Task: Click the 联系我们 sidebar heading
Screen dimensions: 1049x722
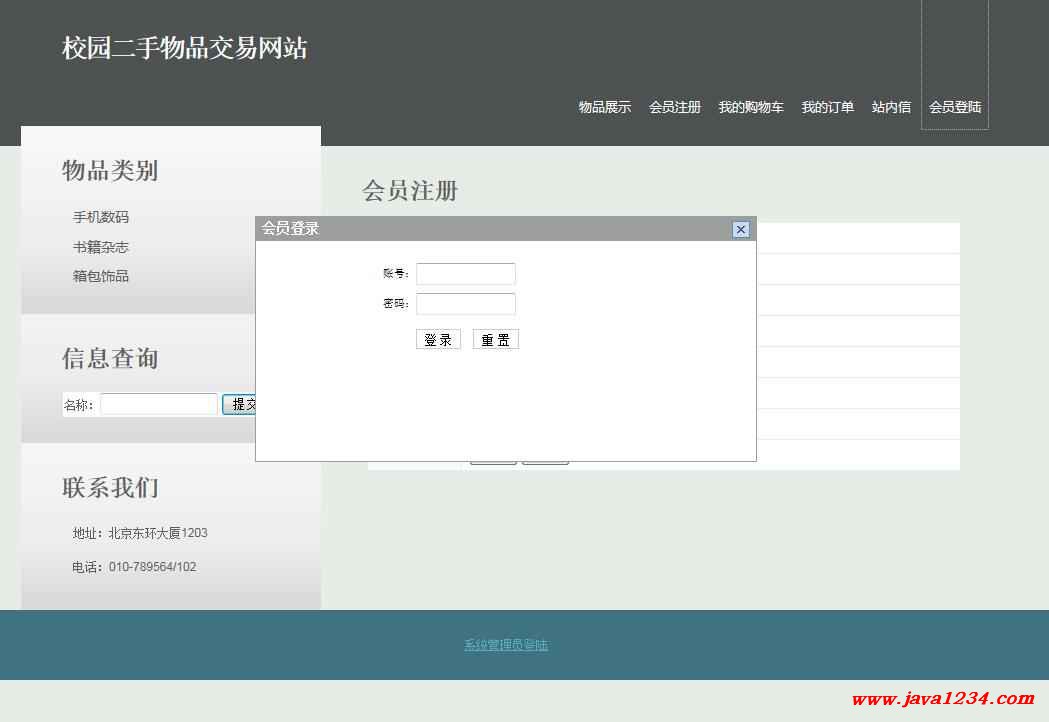Action: 110,488
